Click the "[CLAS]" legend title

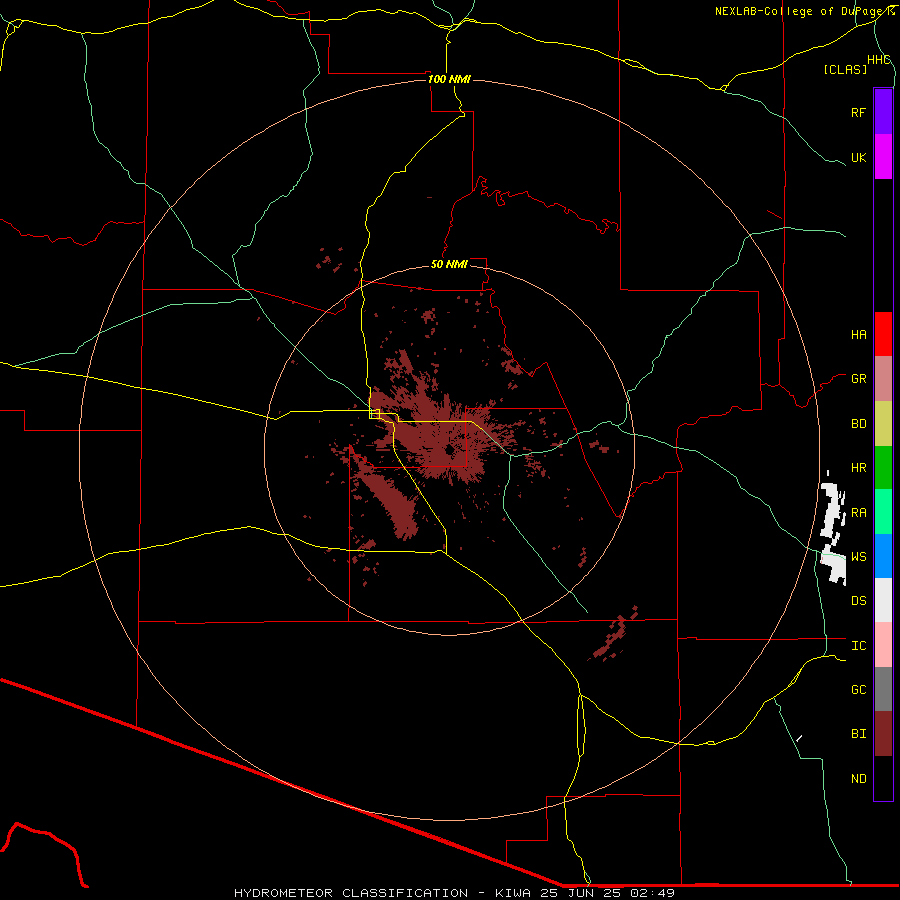(x=845, y=69)
